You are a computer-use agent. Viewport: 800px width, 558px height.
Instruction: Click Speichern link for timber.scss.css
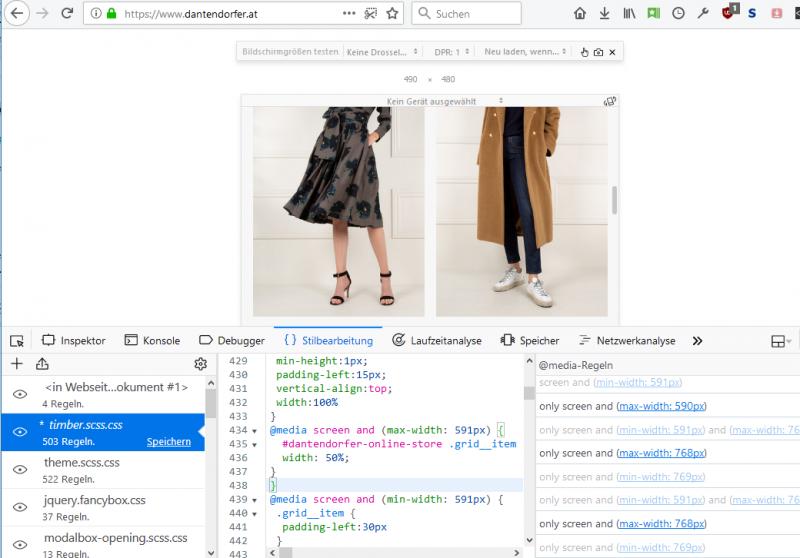(168, 441)
